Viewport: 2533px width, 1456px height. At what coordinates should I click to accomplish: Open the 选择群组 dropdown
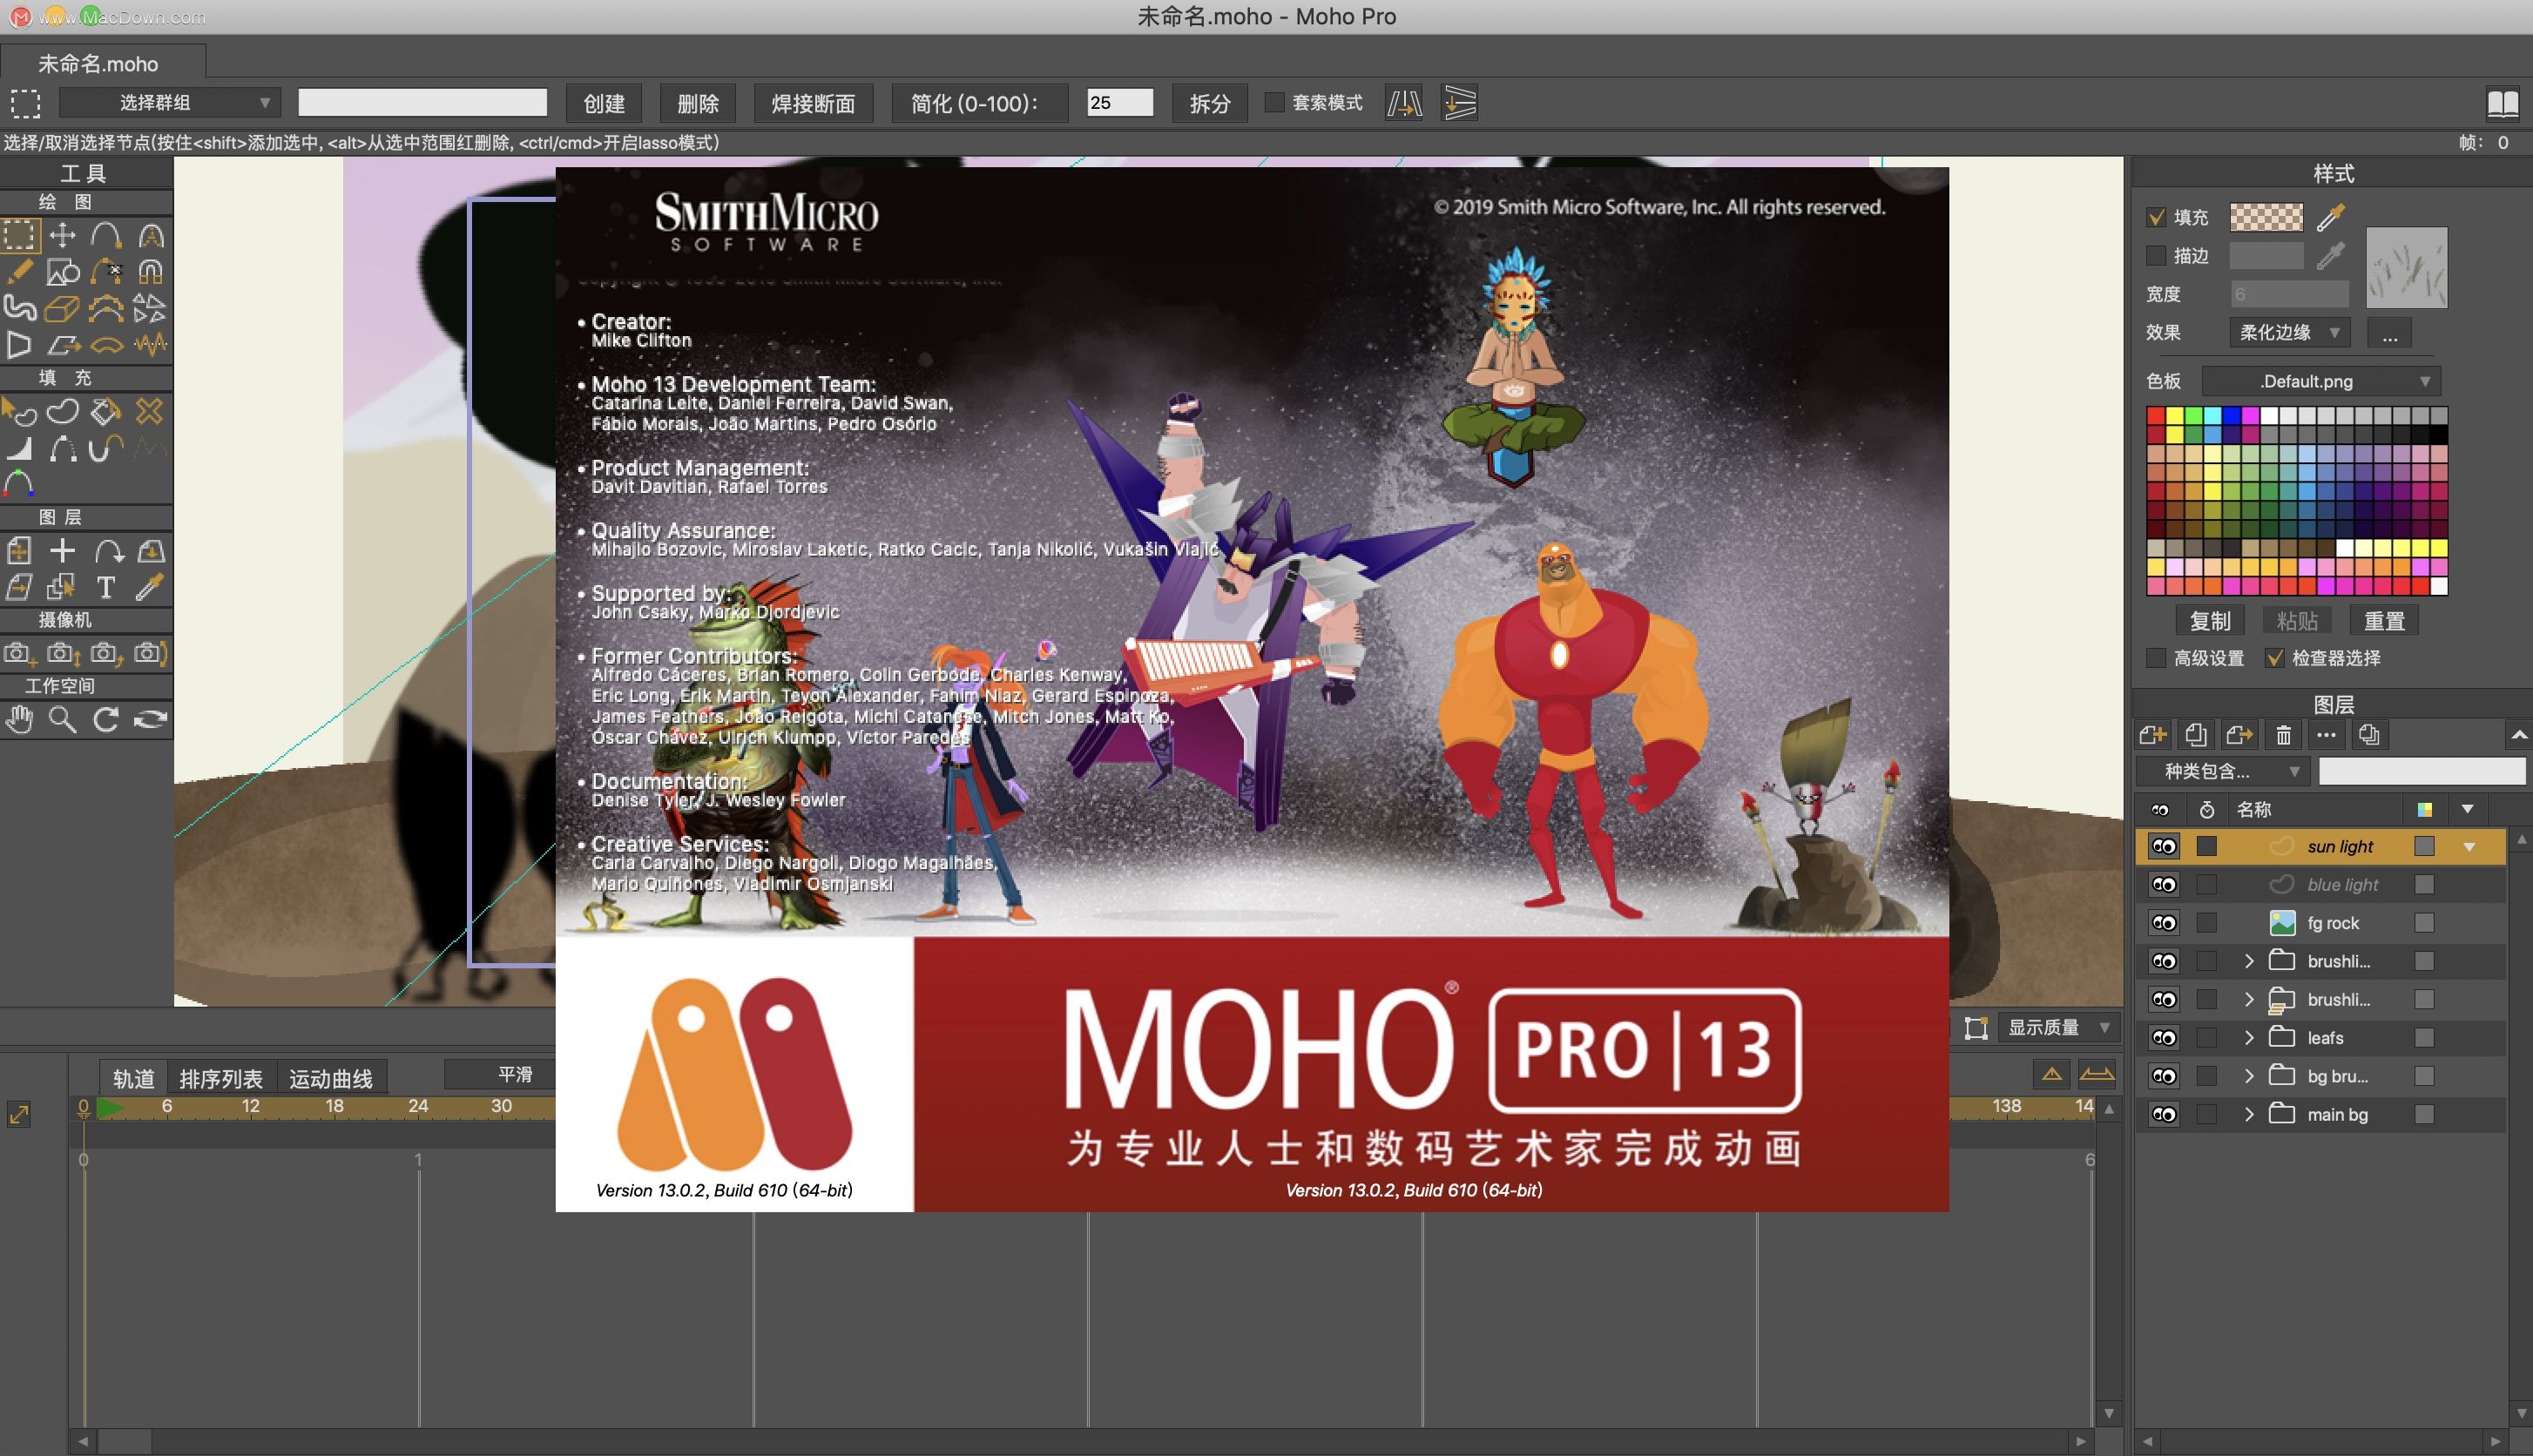(x=170, y=103)
